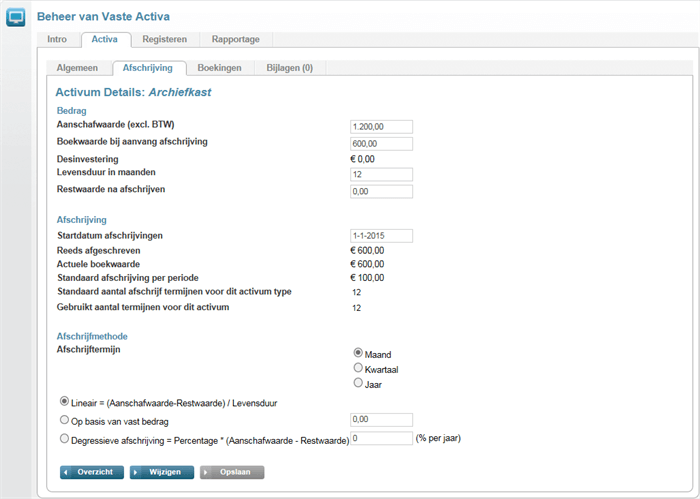Click the Aanschafwaarde (excl. BTW) field
700x499 pixels.
(381, 127)
